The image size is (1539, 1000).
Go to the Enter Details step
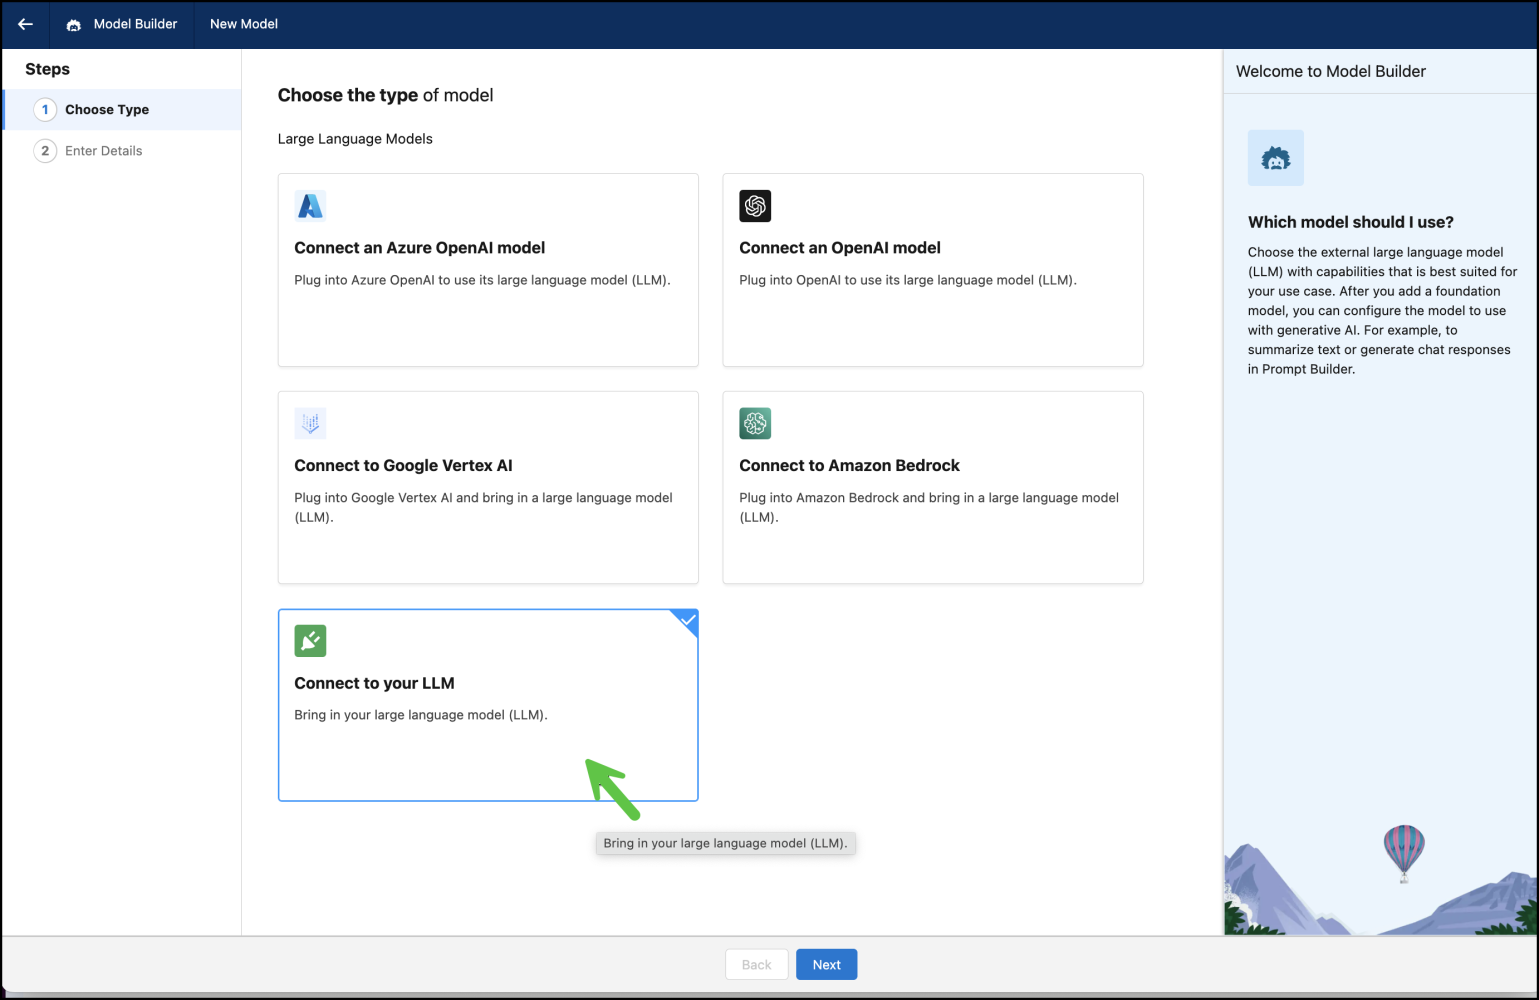(x=122, y=151)
